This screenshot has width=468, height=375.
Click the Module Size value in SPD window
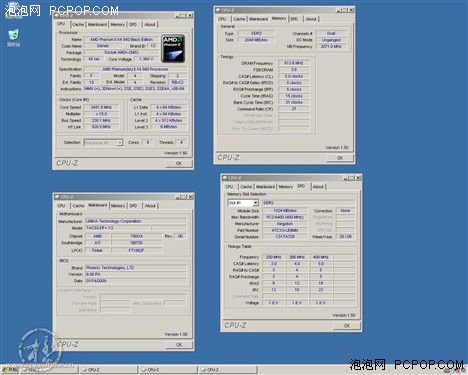(285, 211)
